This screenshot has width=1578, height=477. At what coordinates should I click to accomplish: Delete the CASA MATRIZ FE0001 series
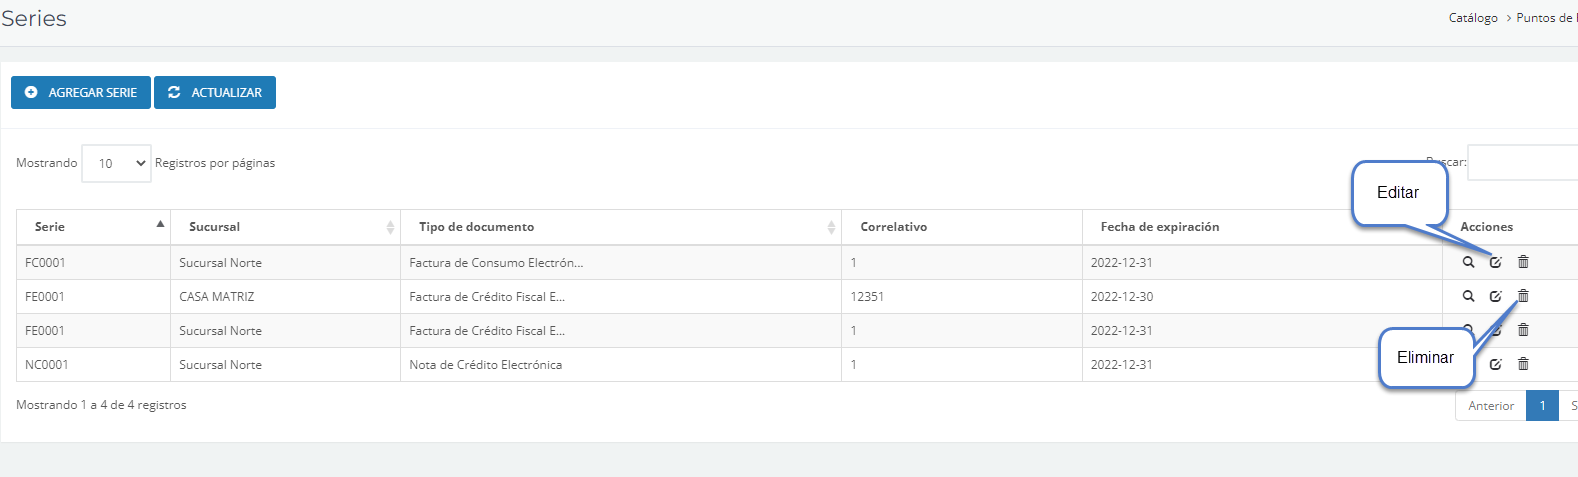1523,296
